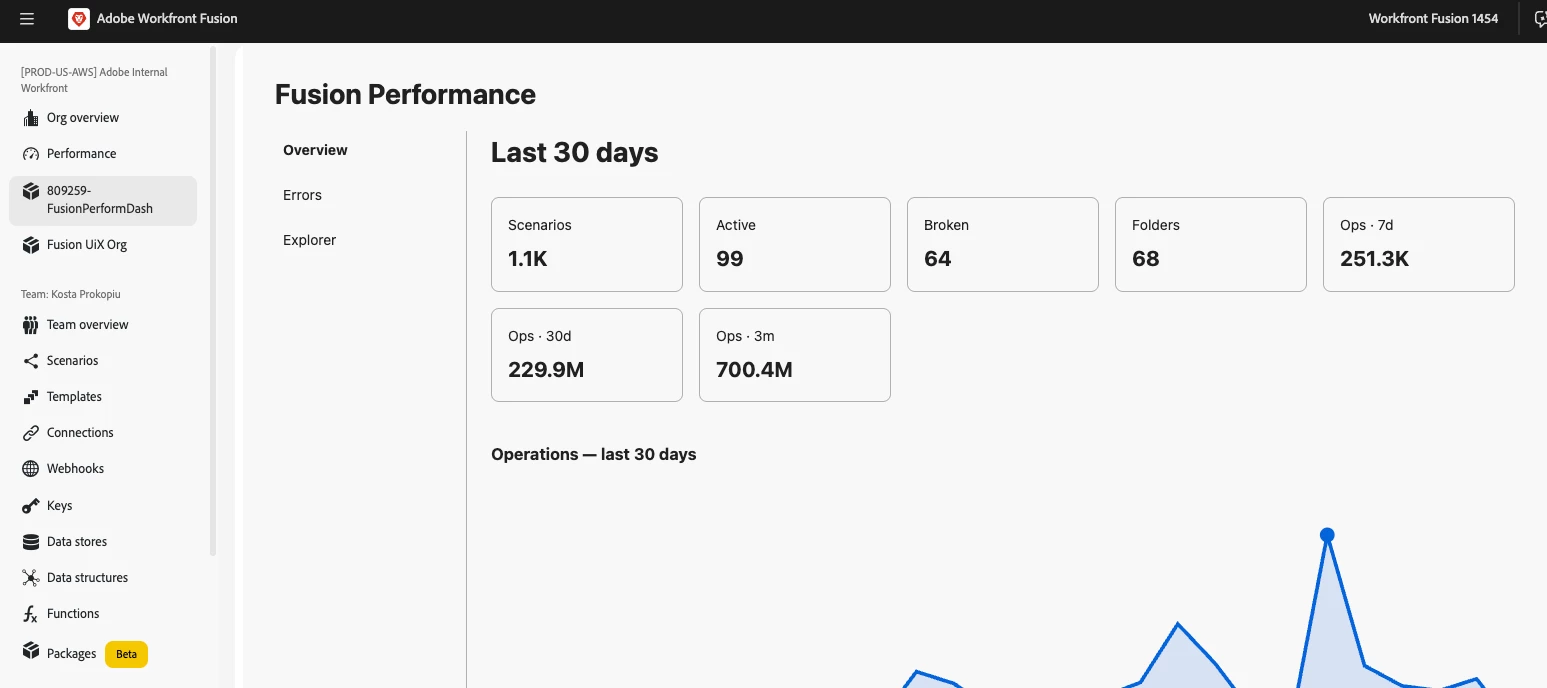Image resolution: width=1547 pixels, height=688 pixels.
Task: Click the Last 30 days heading
Action: 575,153
